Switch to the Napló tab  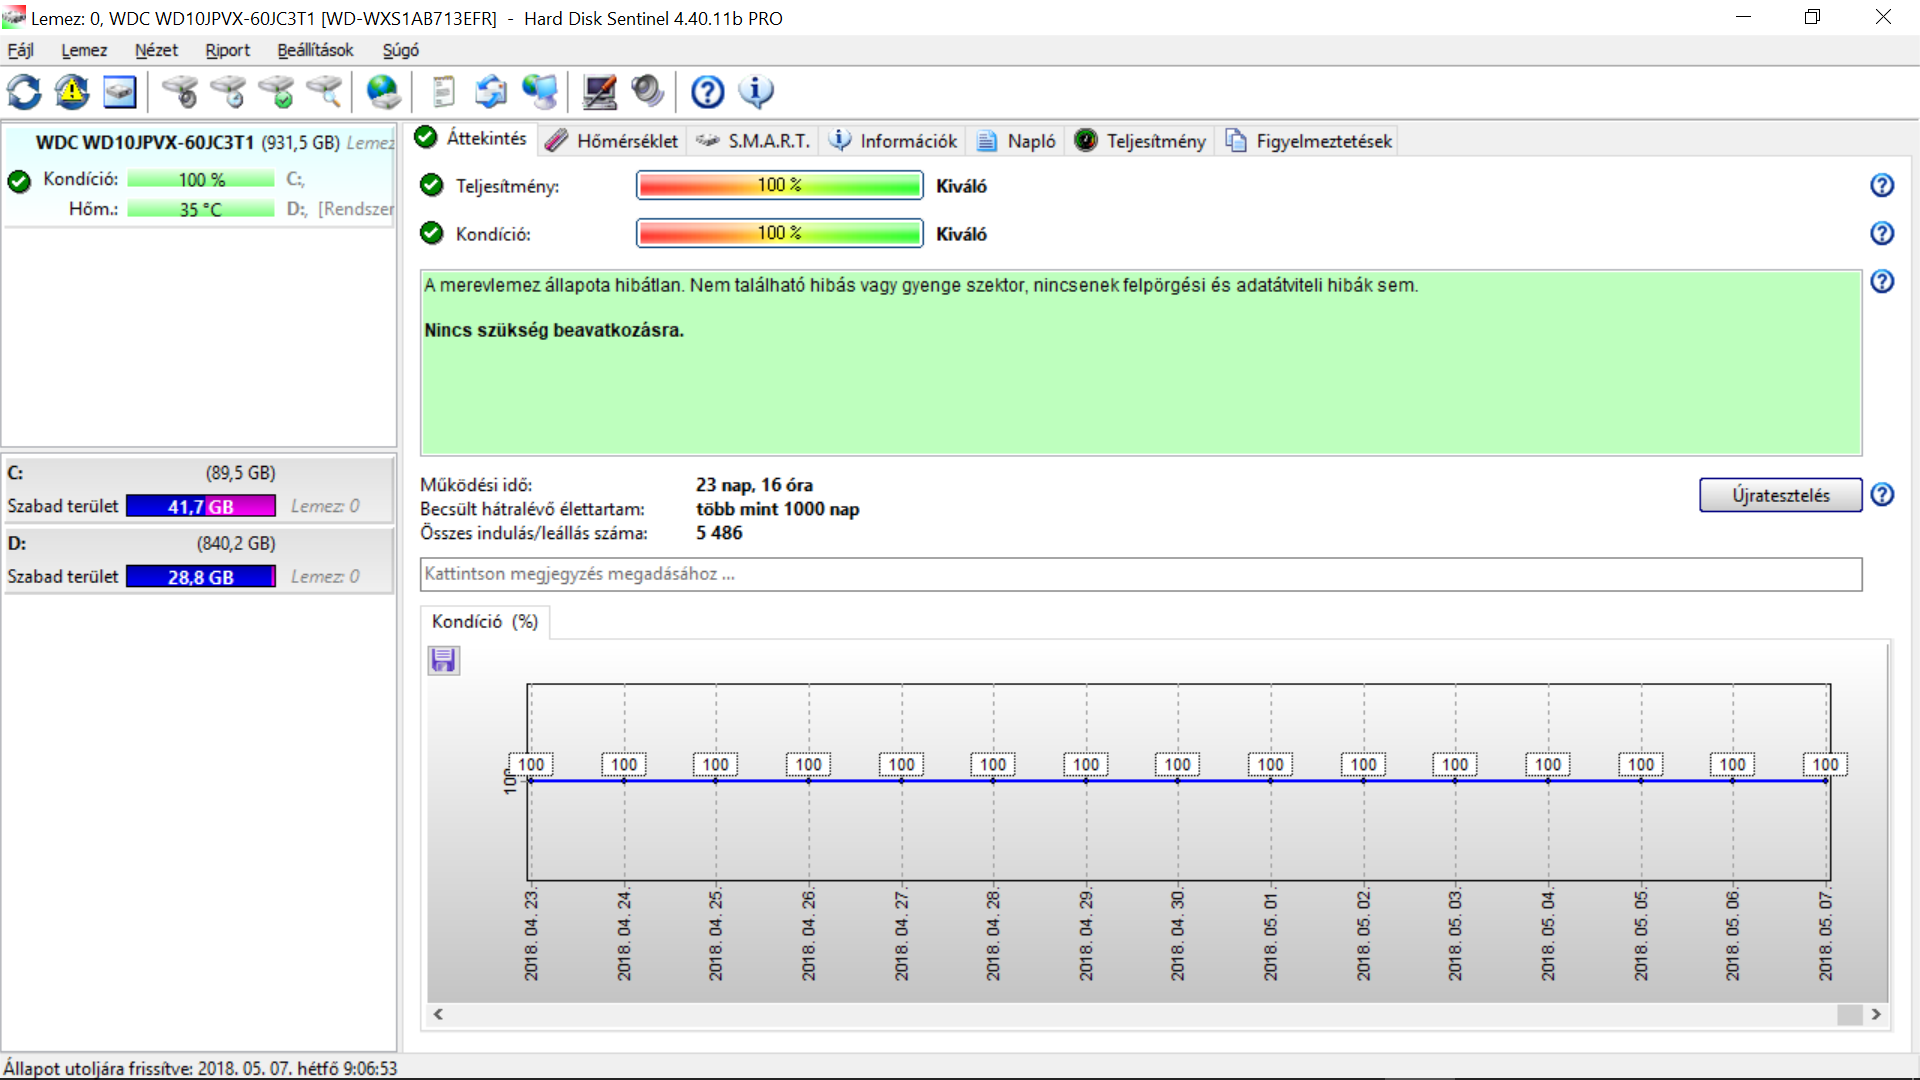tap(1016, 141)
